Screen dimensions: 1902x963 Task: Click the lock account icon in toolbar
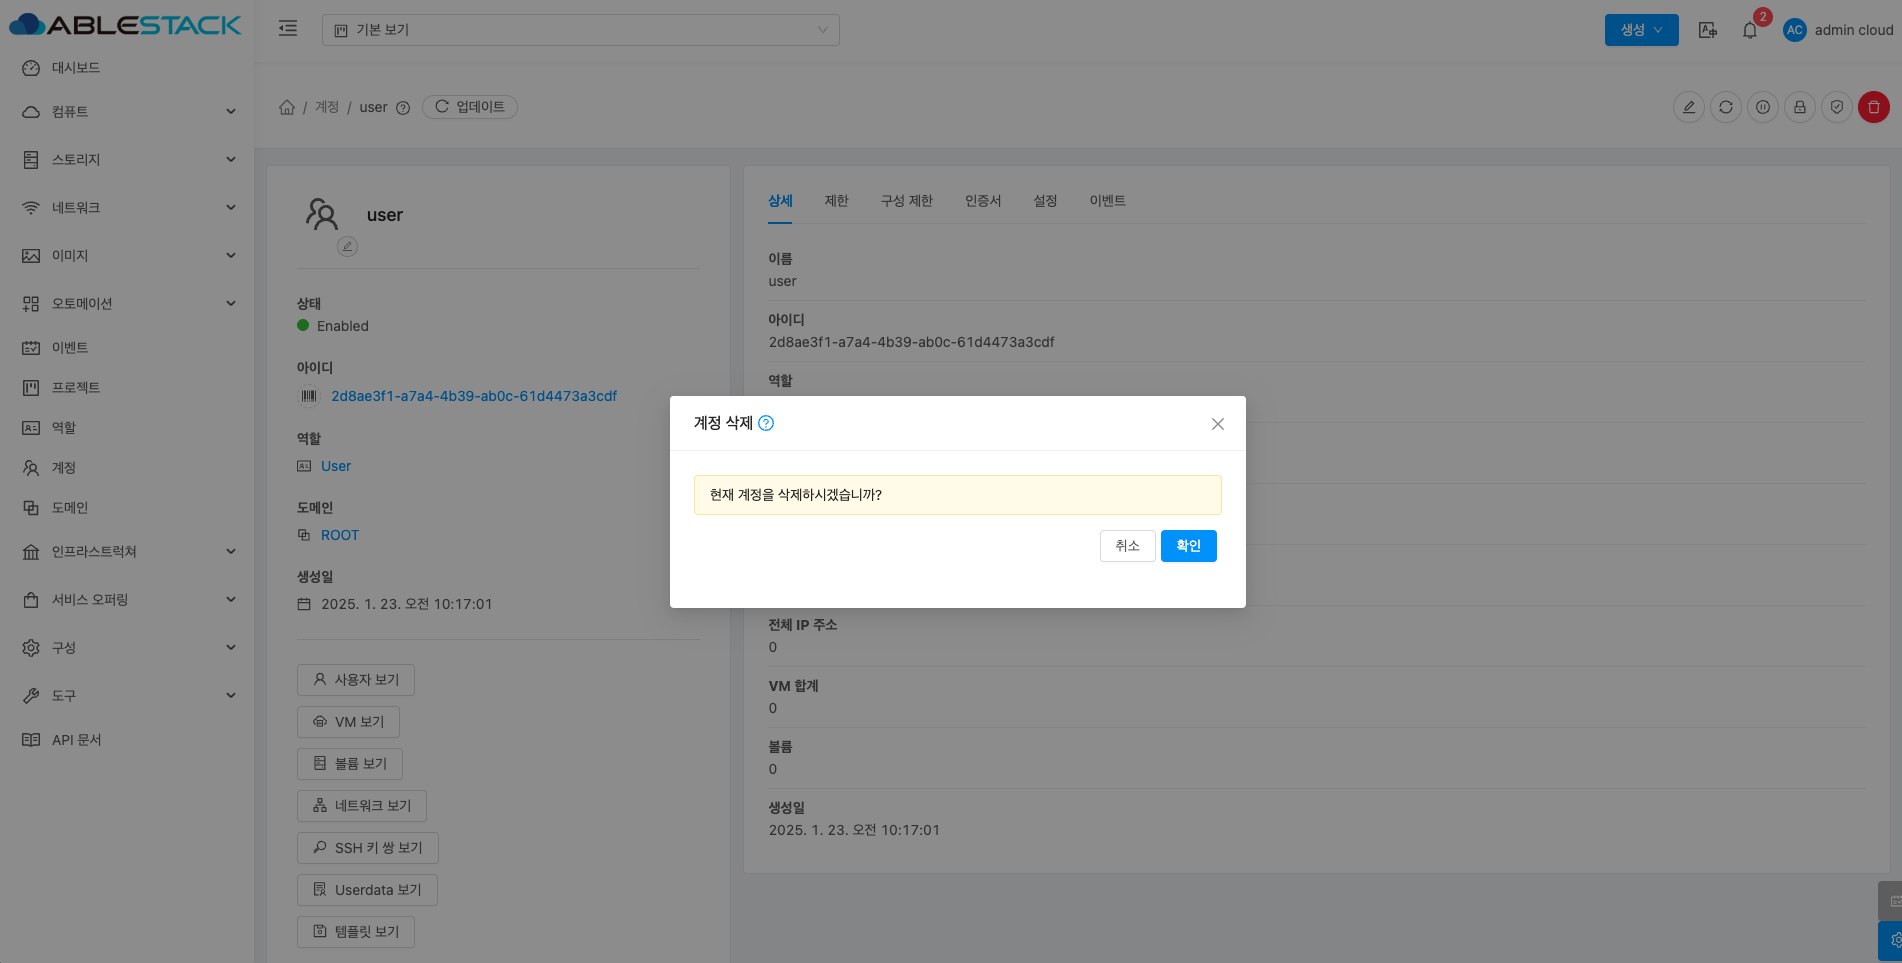coord(1799,107)
